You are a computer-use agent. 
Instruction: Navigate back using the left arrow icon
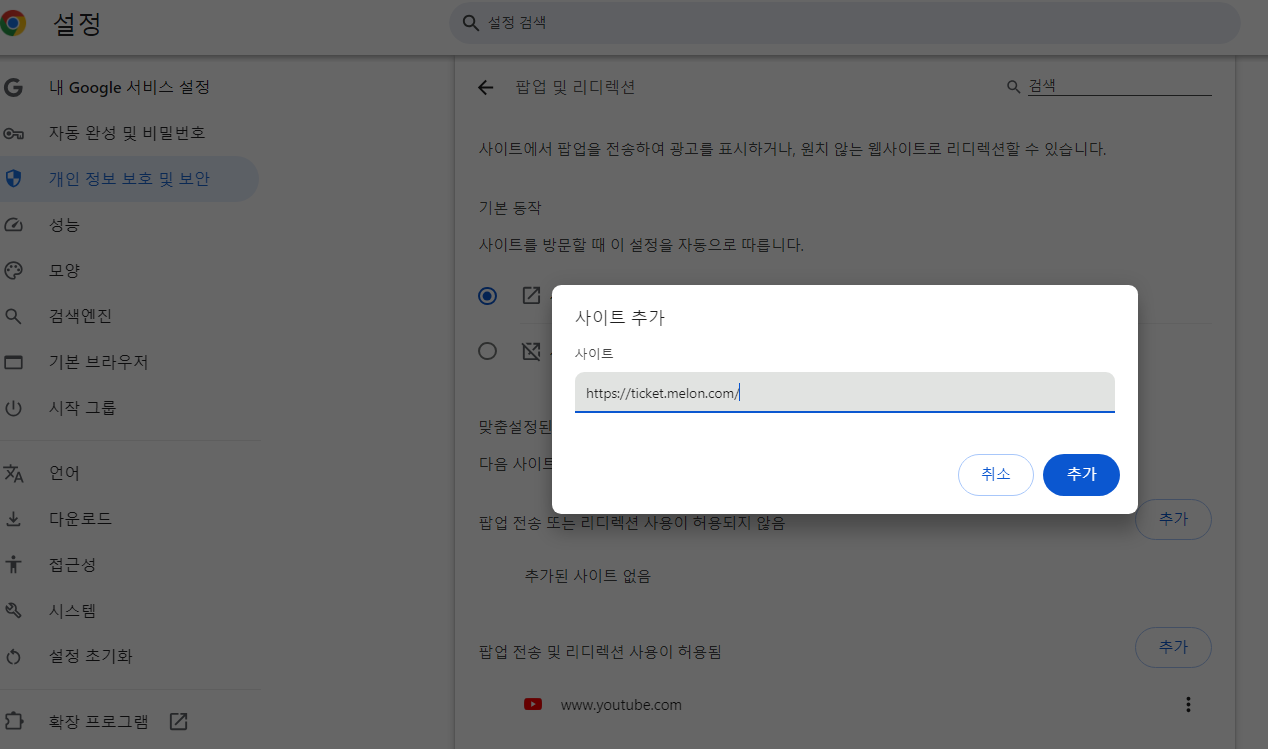[x=485, y=88]
